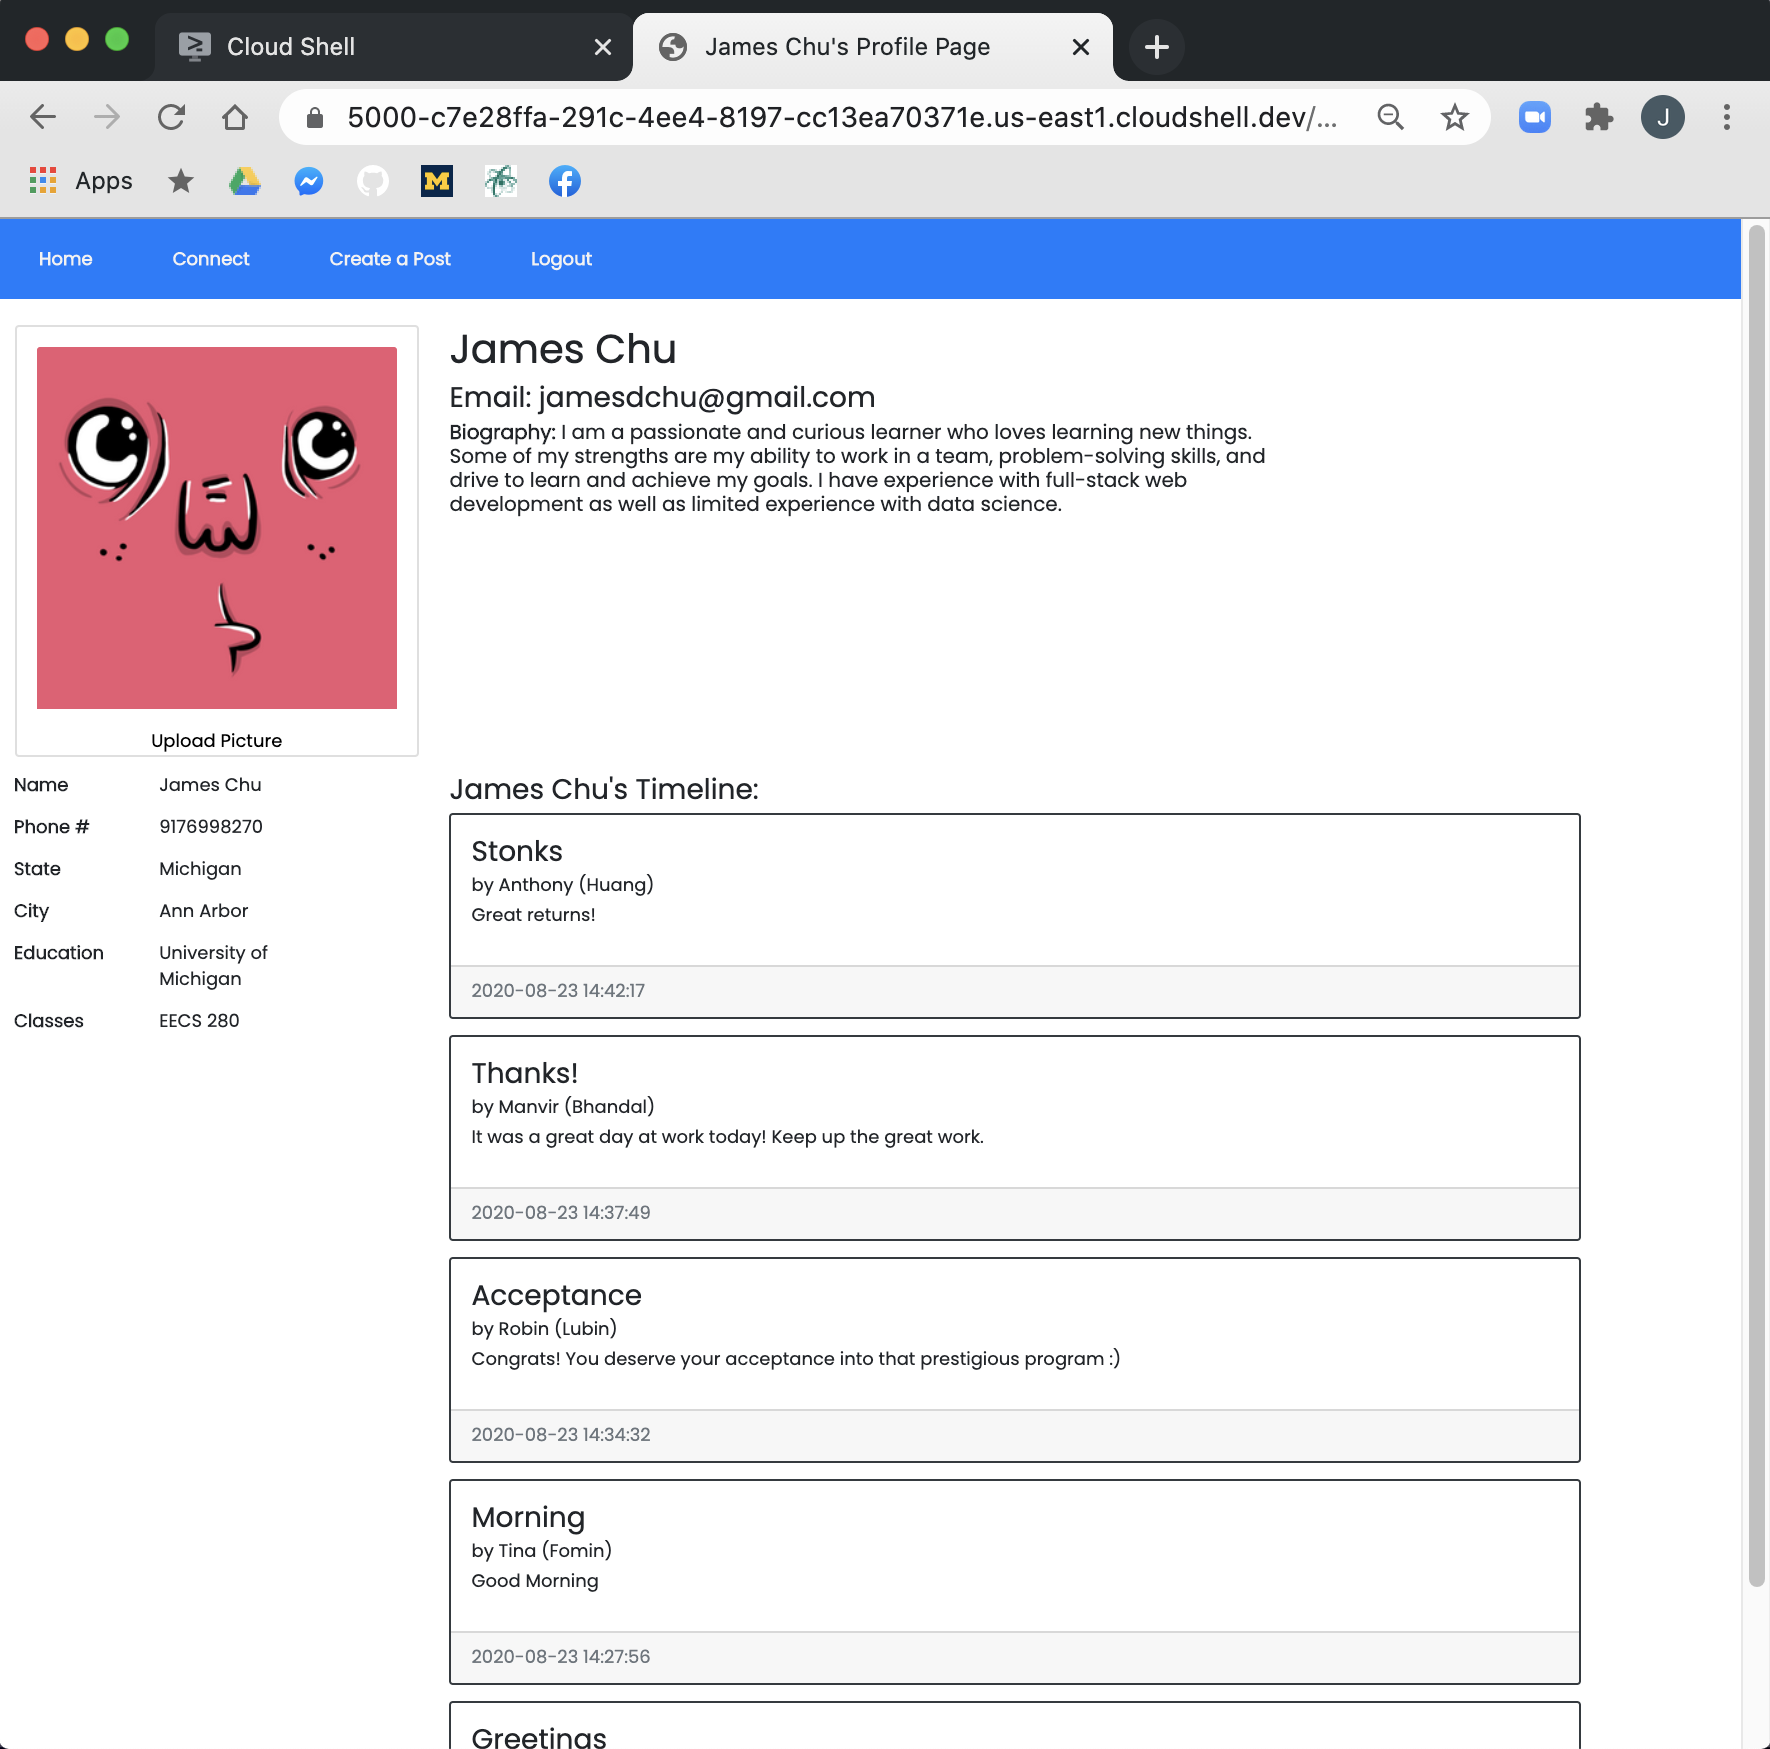Open the Apps grid shortcut

pyautogui.click(x=81, y=181)
